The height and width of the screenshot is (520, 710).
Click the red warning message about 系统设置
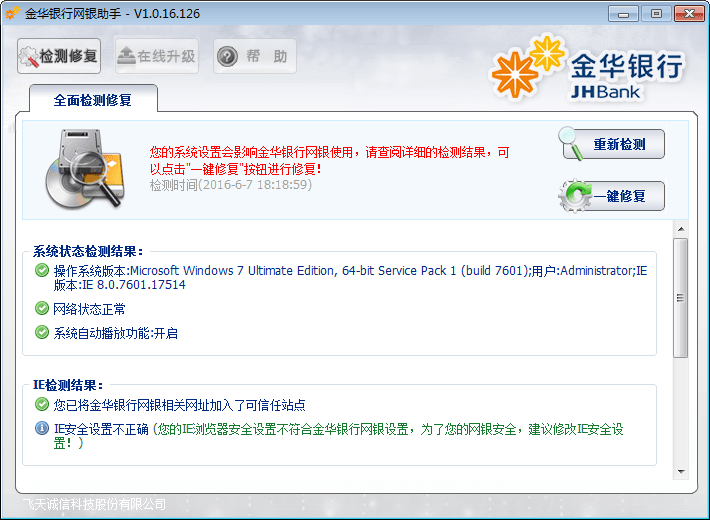coord(330,160)
